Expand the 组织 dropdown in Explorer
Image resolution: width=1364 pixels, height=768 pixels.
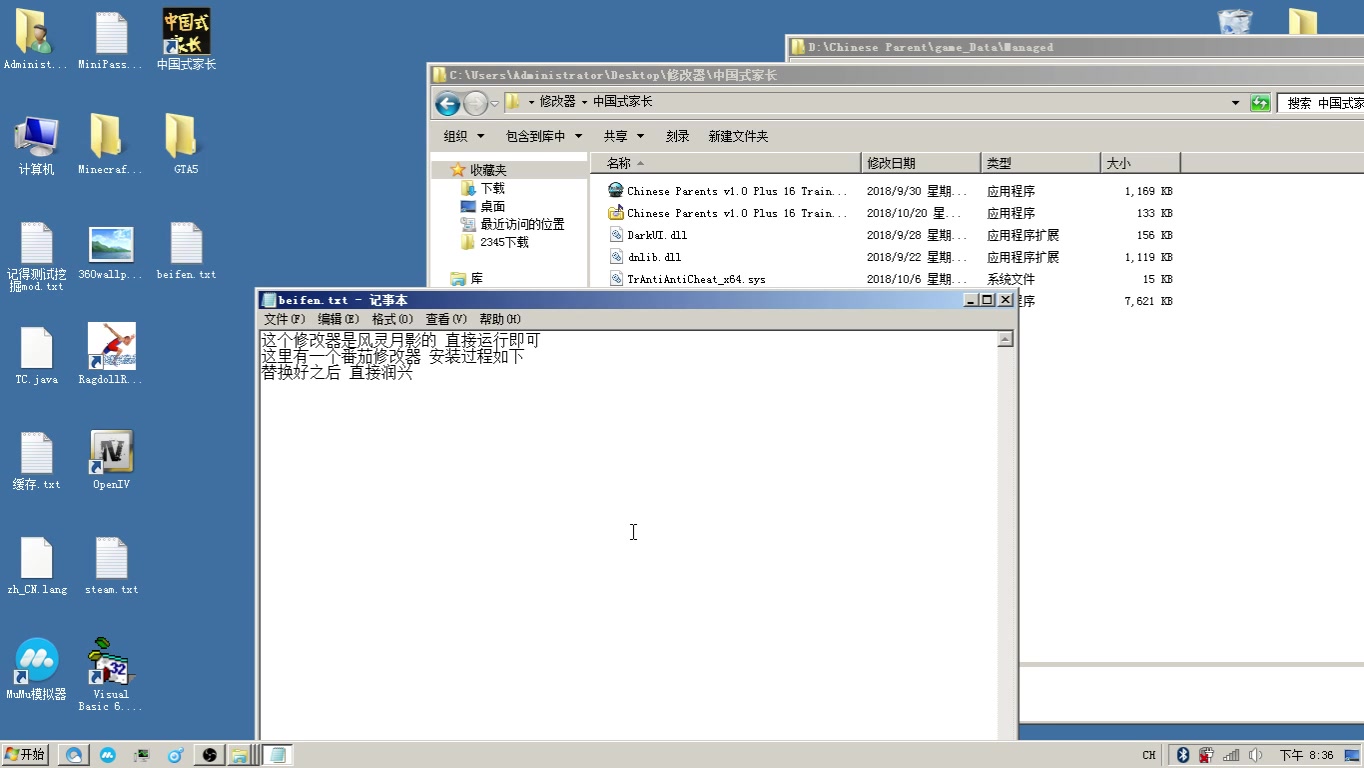[x=464, y=136]
